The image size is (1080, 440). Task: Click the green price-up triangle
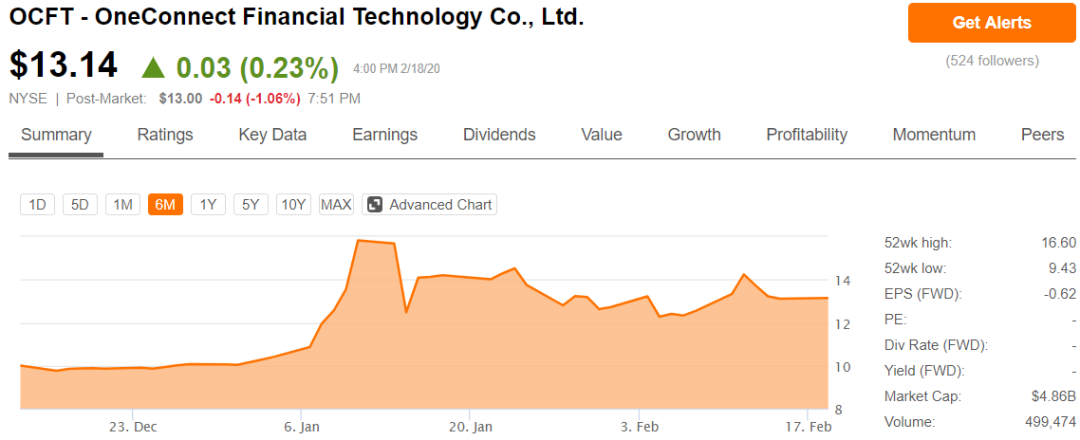(x=152, y=67)
